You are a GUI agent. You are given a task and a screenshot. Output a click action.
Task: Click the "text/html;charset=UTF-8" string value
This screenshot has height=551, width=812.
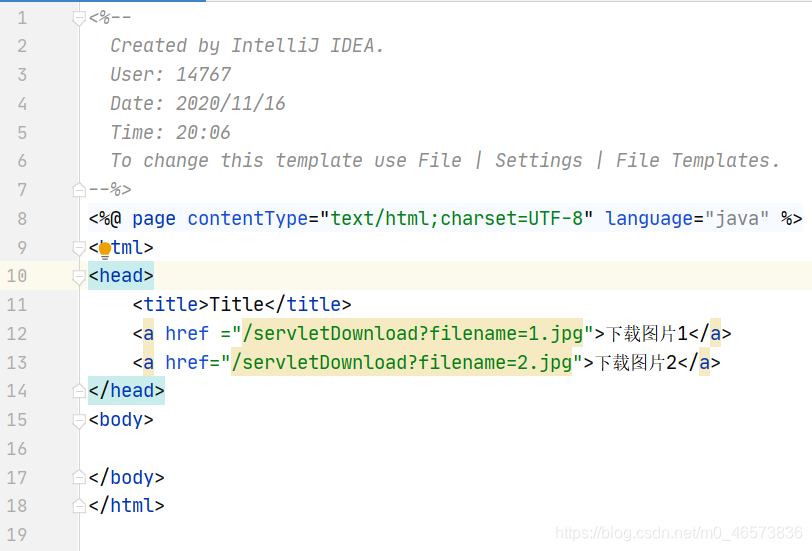(x=456, y=219)
